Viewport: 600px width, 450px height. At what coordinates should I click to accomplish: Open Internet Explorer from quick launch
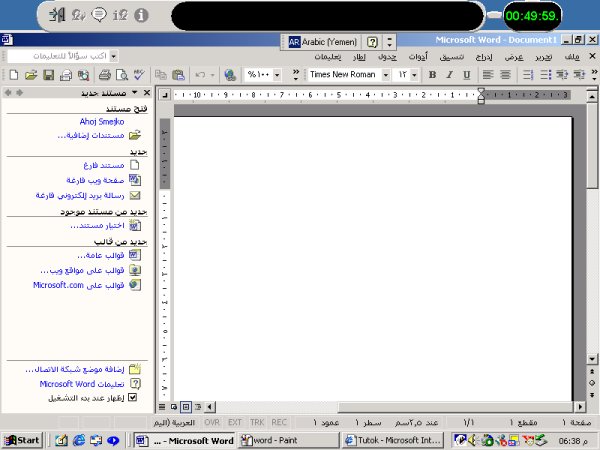[79, 440]
